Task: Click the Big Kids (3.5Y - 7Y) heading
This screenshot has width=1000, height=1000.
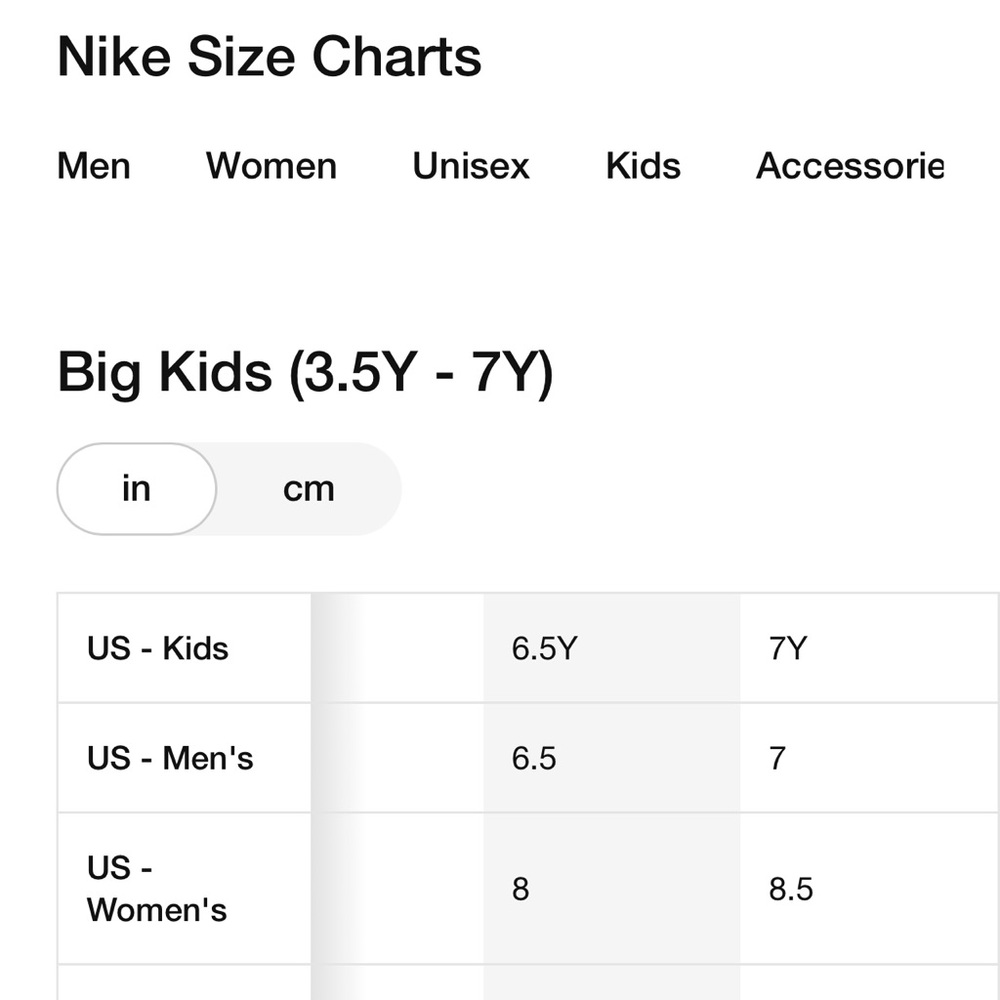Action: [x=305, y=372]
